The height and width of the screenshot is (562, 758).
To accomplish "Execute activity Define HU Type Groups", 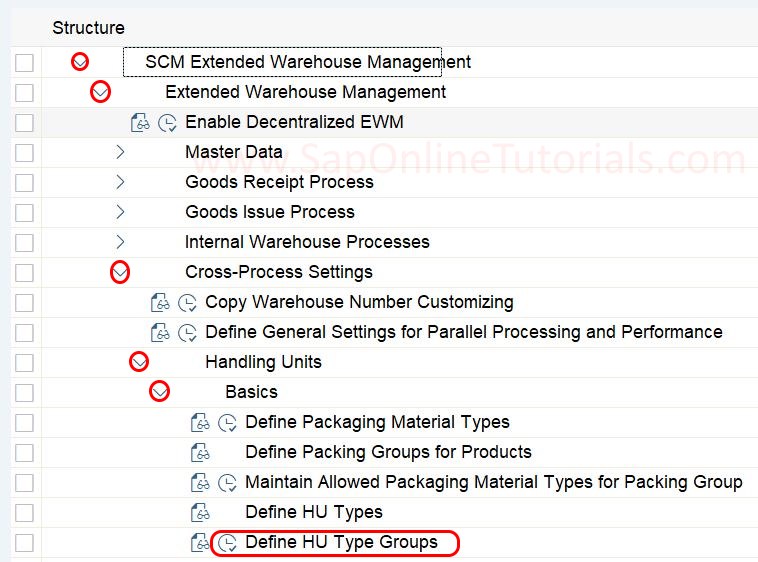I will click(227, 543).
